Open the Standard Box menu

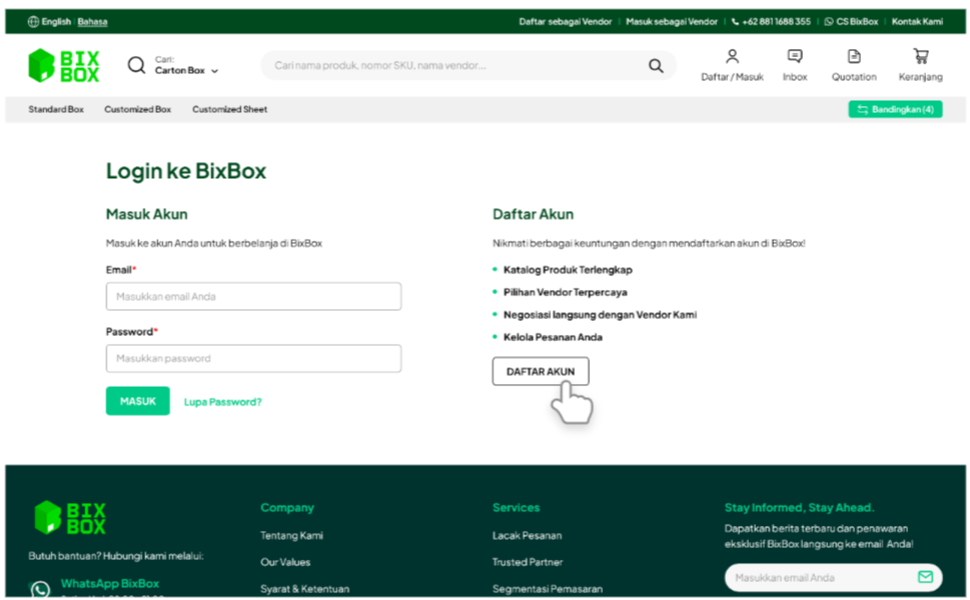point(56,110)
